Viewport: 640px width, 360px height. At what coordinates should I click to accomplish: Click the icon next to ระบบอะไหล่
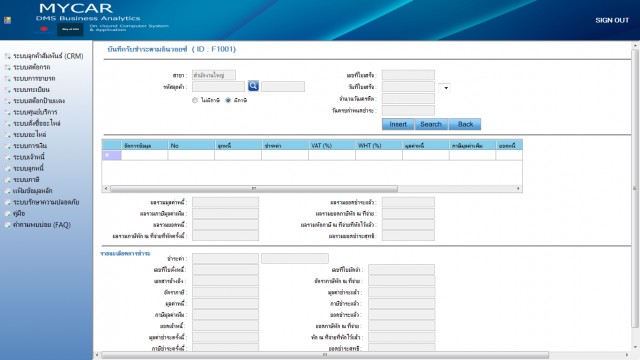click(7, 135)
